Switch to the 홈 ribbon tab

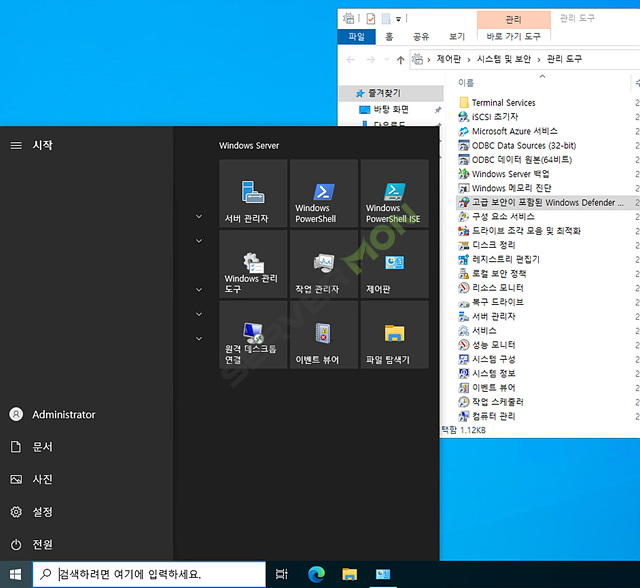(389, 37)
